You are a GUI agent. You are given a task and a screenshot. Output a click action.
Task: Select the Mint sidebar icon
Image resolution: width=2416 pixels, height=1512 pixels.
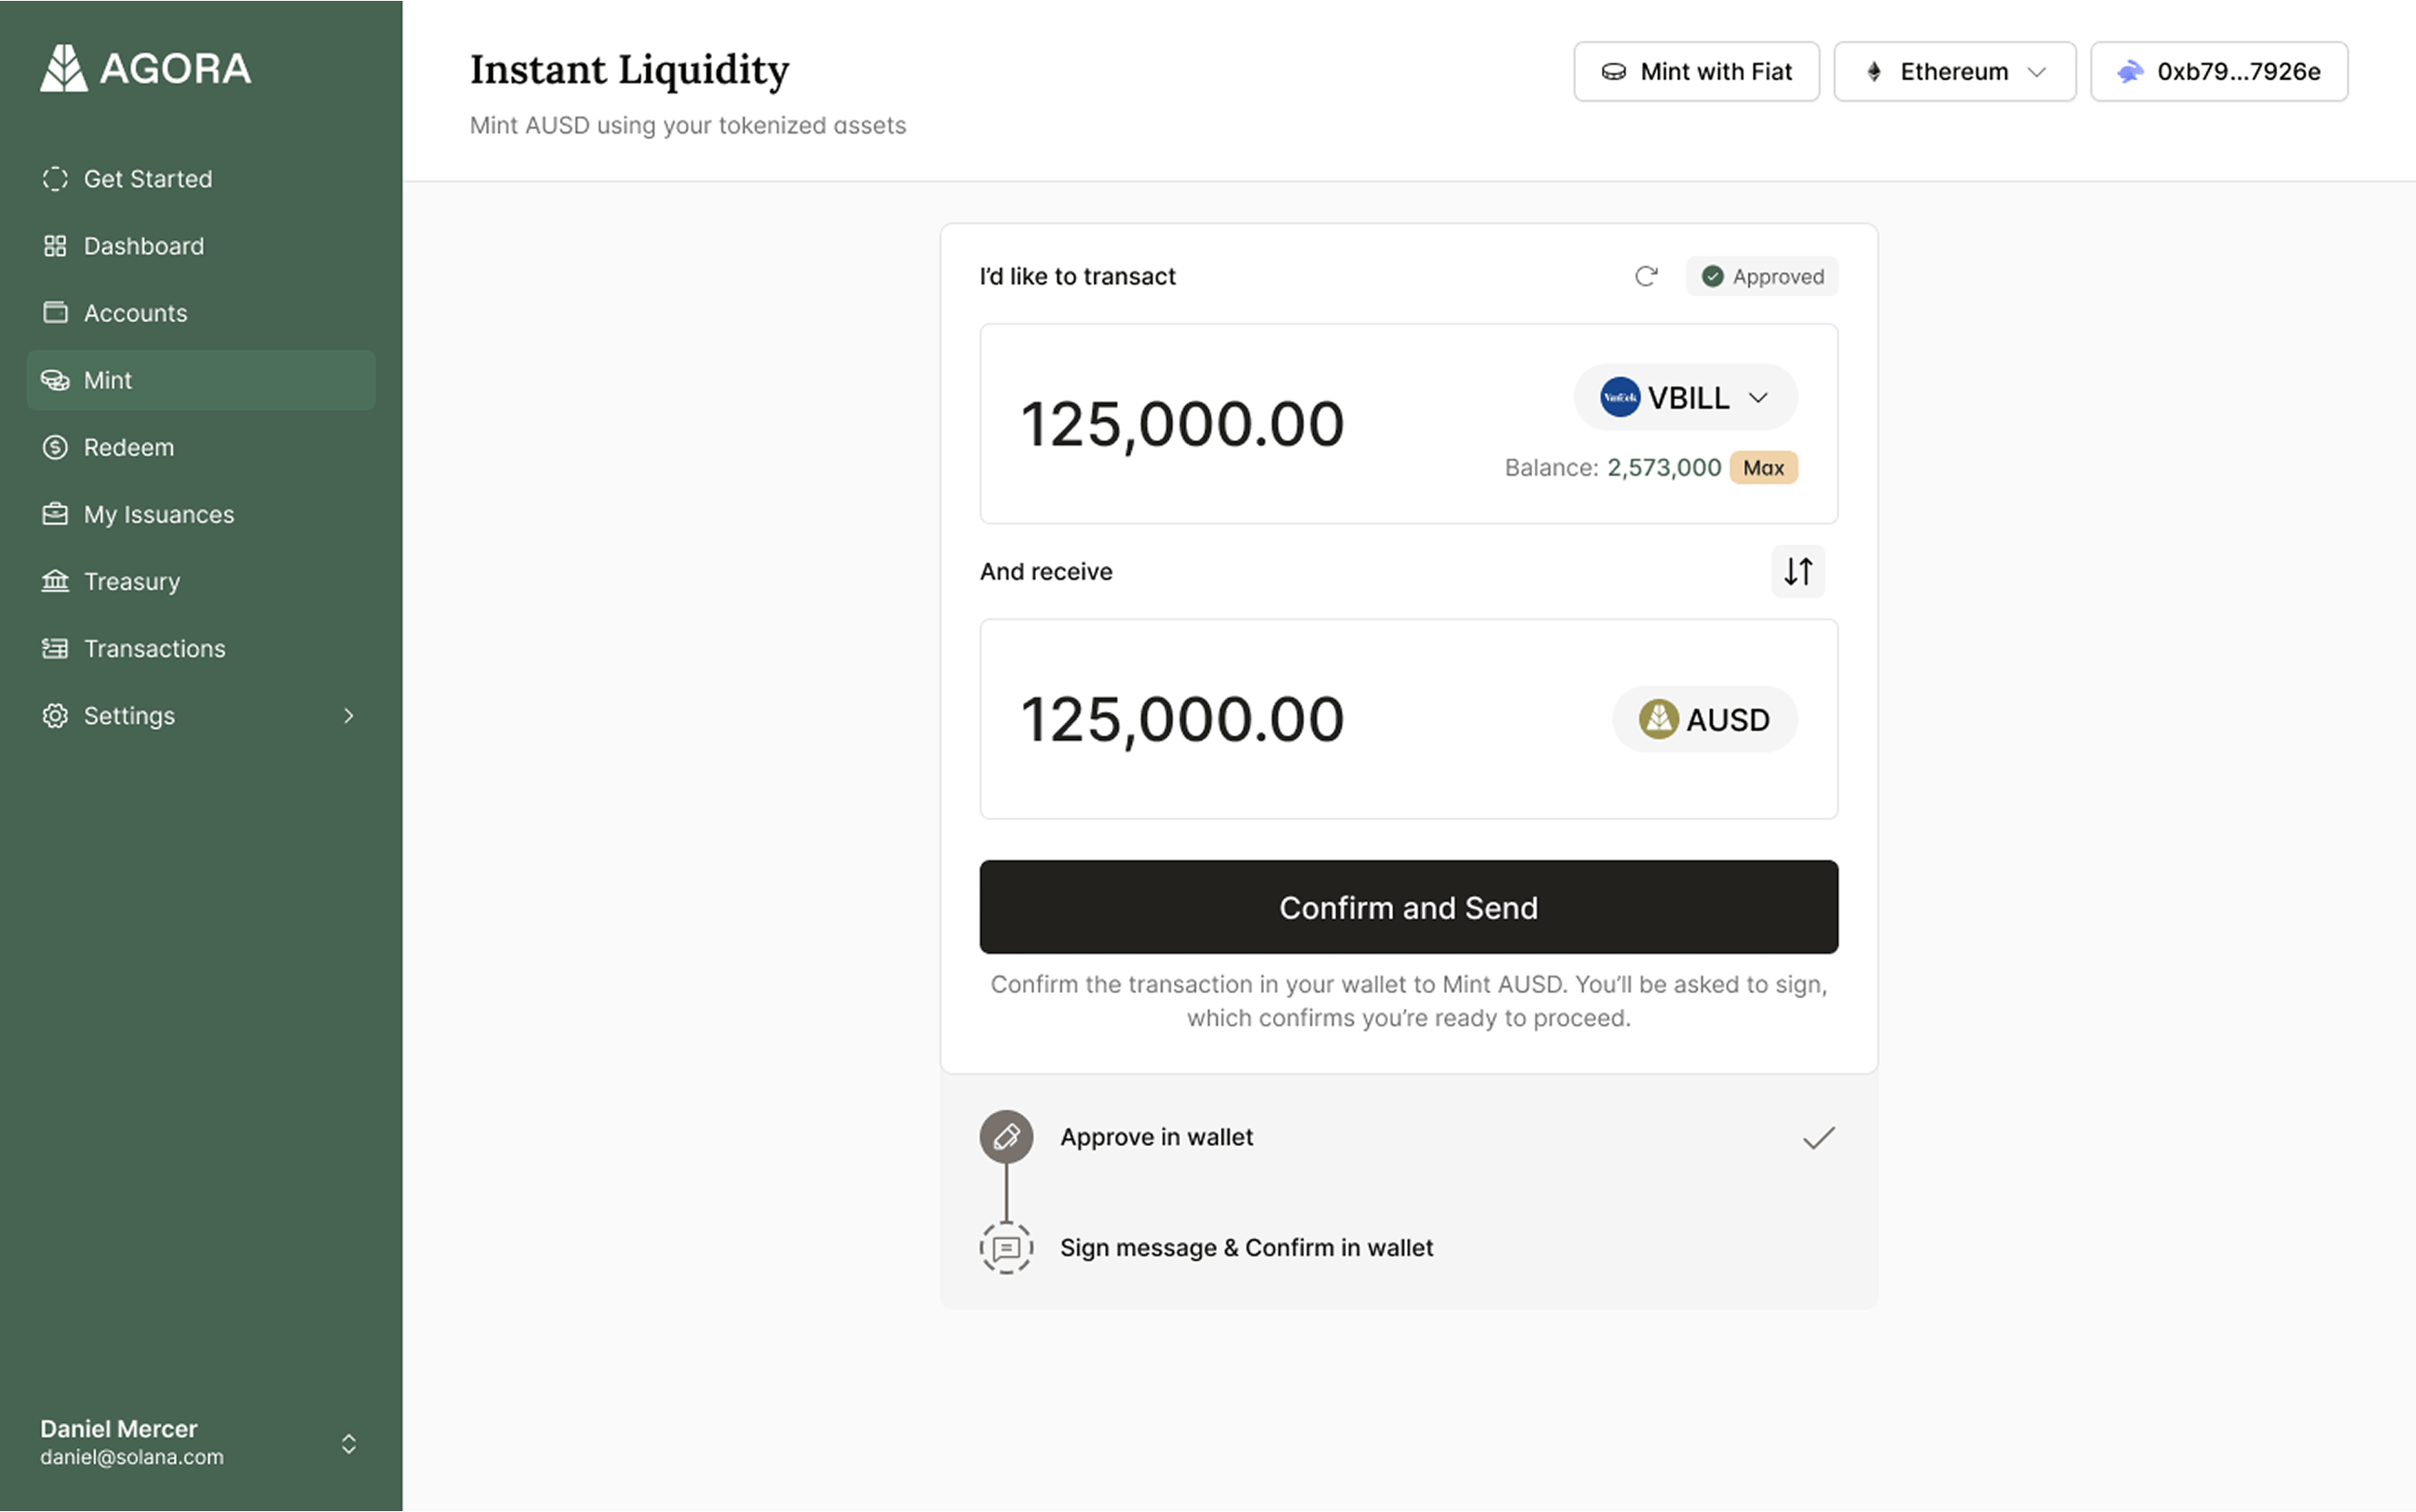(x=55, y=379)
